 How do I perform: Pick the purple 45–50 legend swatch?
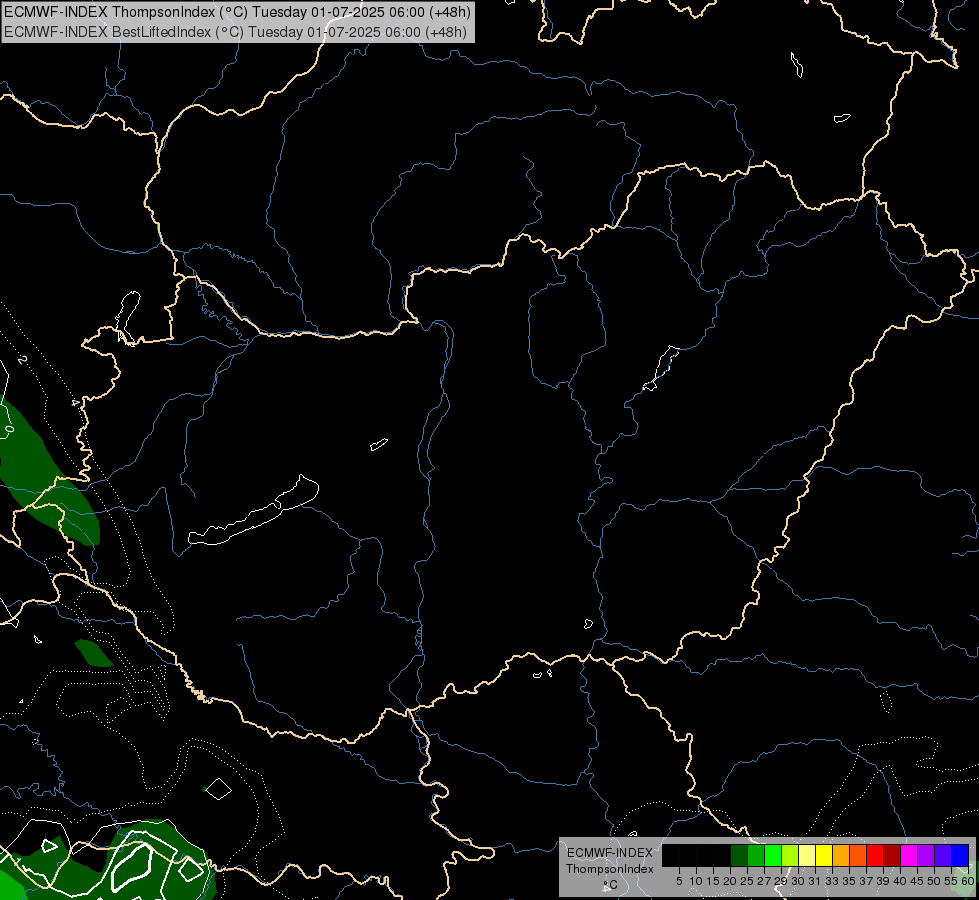(x=926, y=855)
